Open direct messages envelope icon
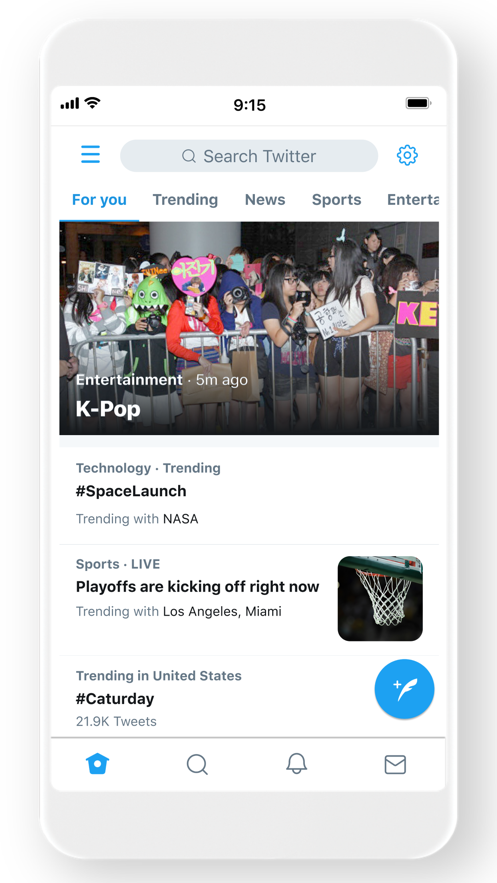This screenshot has width=497, height=883. coord(395,764)
